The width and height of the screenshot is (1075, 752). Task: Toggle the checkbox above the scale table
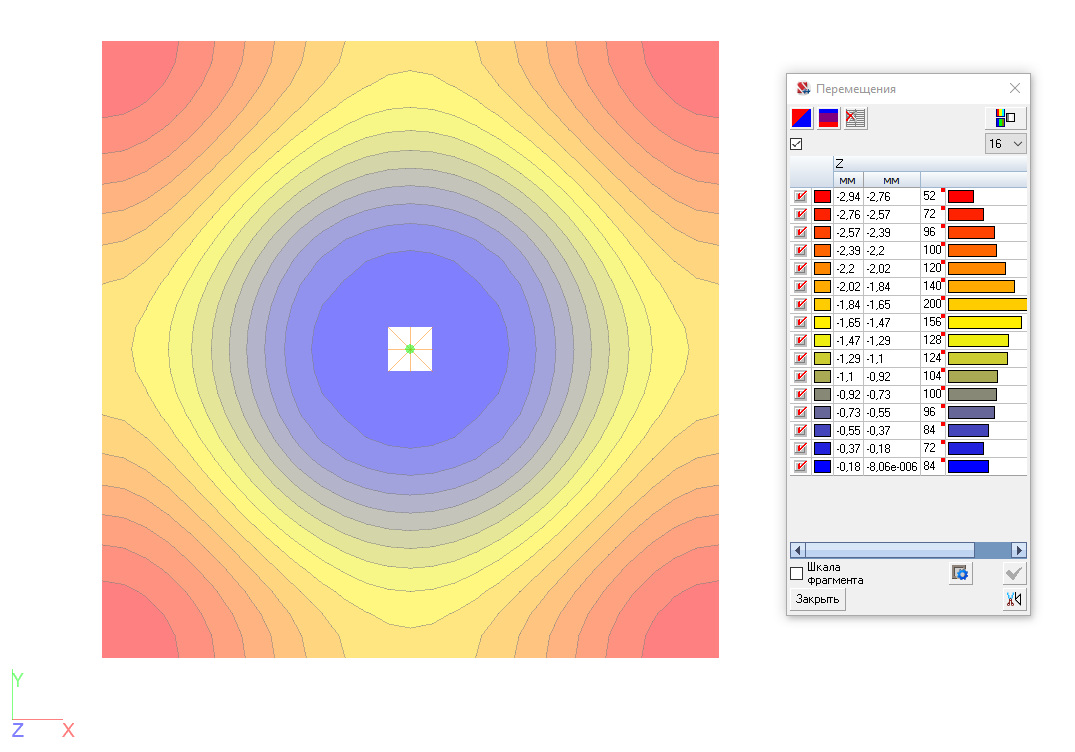(796, 144)
